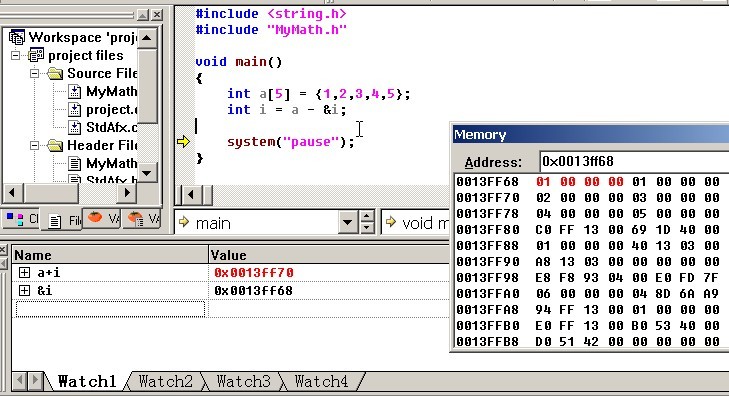This screenshot has height=396, width=729.
Task: Decrement the function combo spinner down
Action: 367,228
